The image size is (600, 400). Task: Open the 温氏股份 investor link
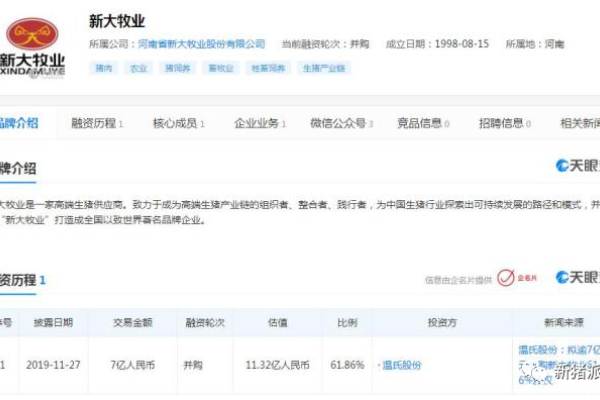402,365
